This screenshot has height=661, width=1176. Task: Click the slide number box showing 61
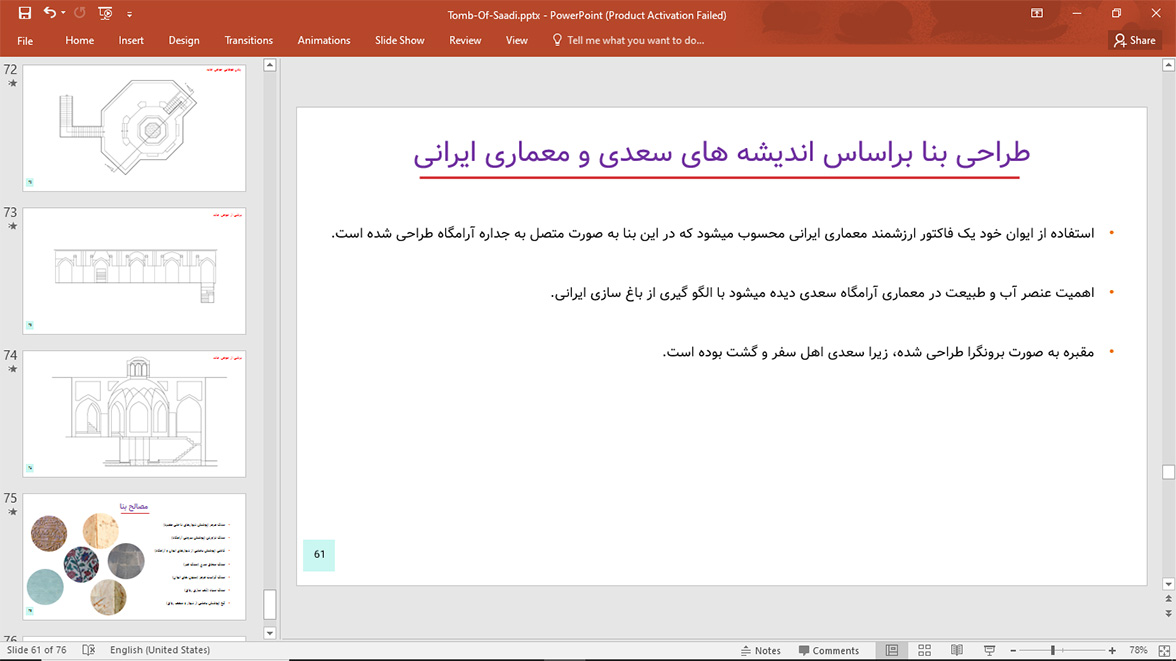[x=319, y=555]
